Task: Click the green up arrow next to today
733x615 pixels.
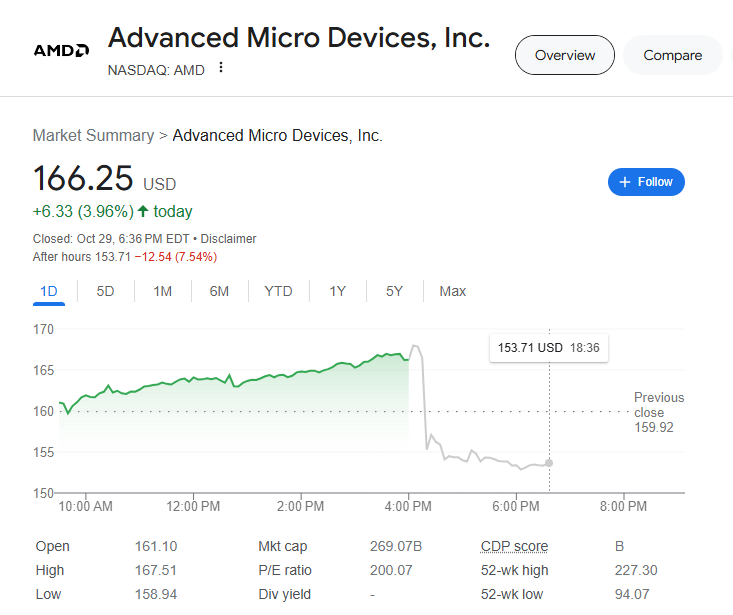Action: [x=143, y=211]
